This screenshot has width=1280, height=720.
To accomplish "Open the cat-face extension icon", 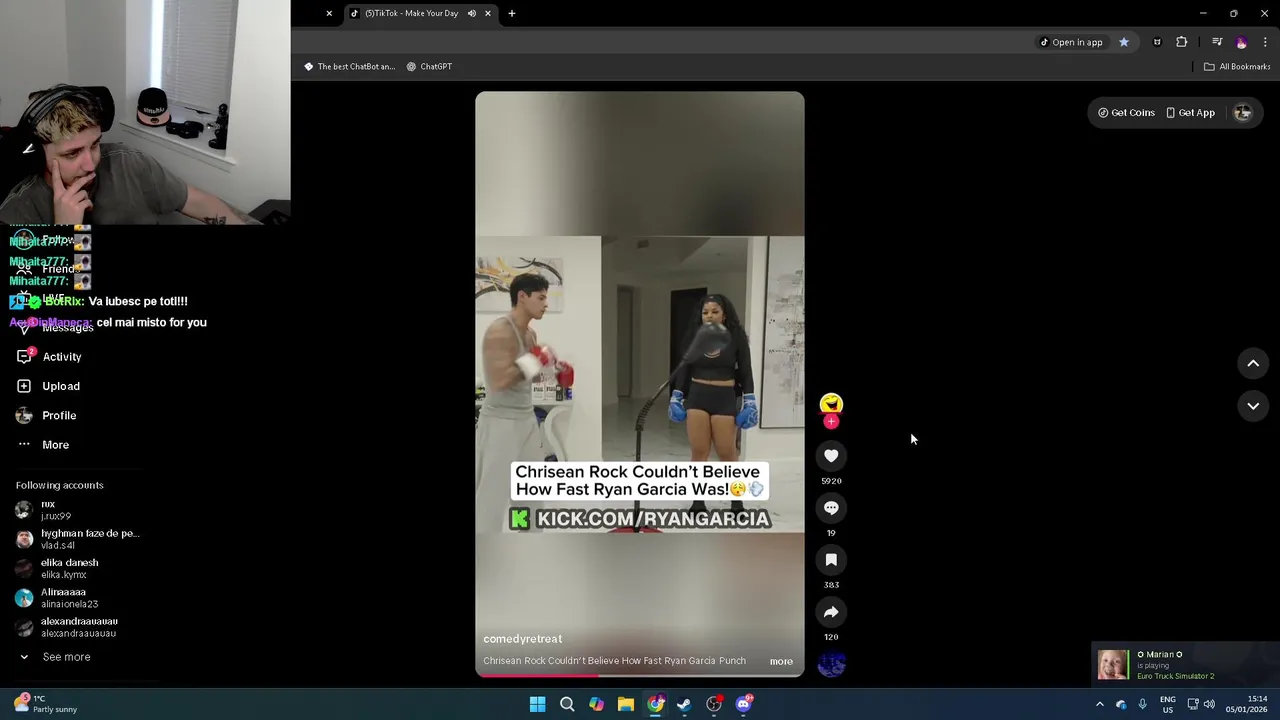I will [x=1157, y=42].
